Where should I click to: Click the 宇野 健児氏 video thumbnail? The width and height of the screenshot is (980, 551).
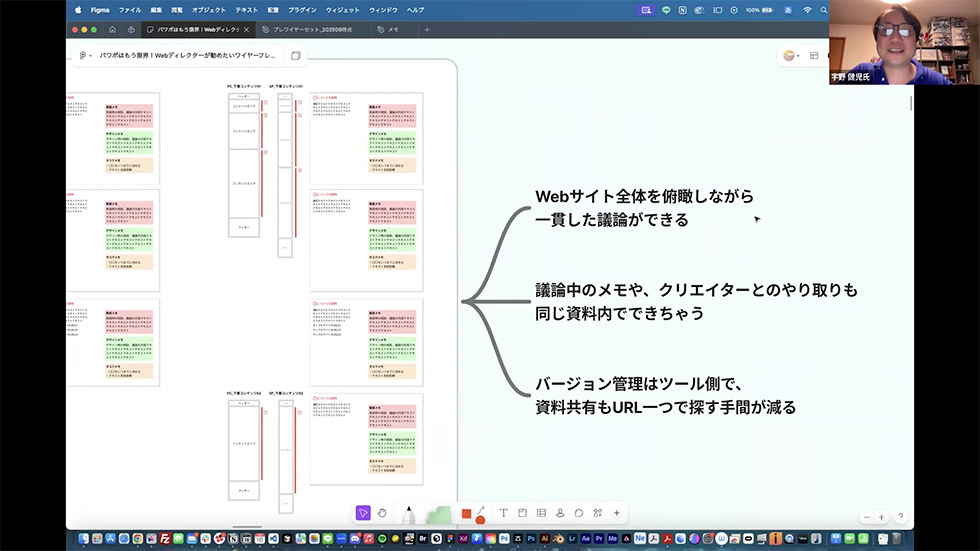point(904,42)
